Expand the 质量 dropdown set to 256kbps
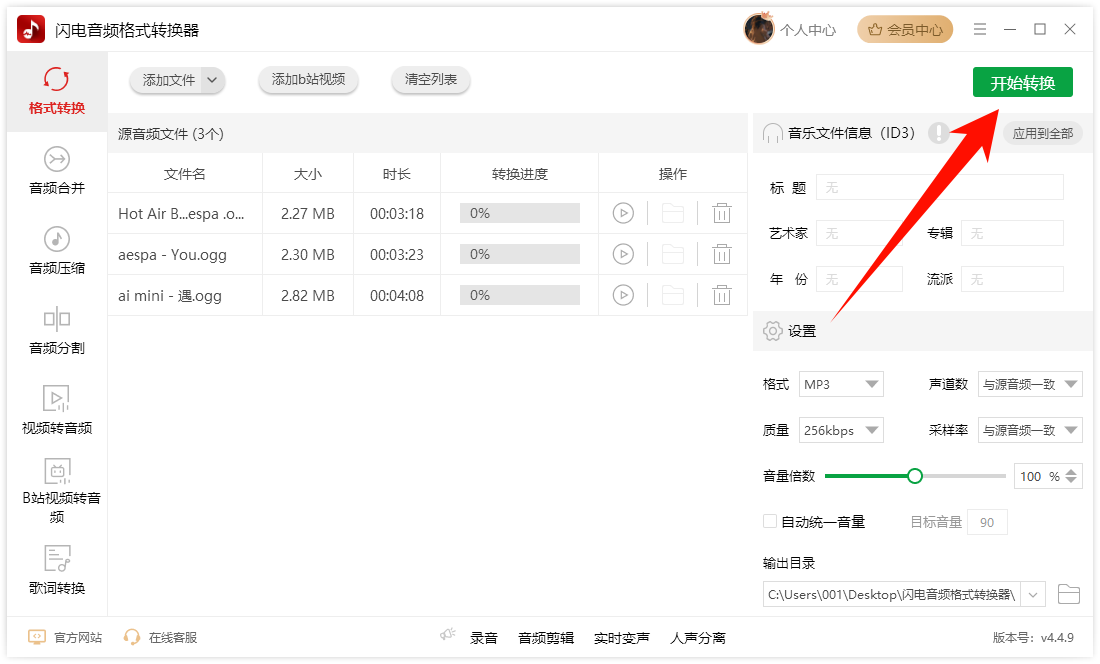This screenshot has height=664, width=1100. point(841,429)
